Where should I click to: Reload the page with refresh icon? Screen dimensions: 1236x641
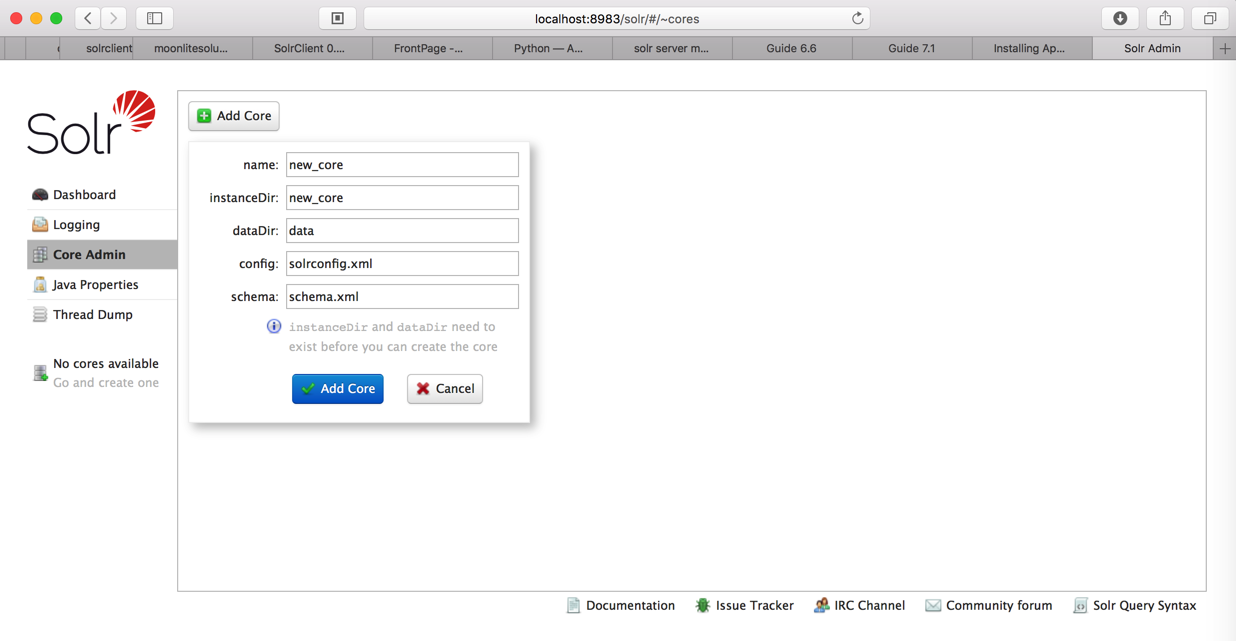pyautogui.click(x=857, y=18)
